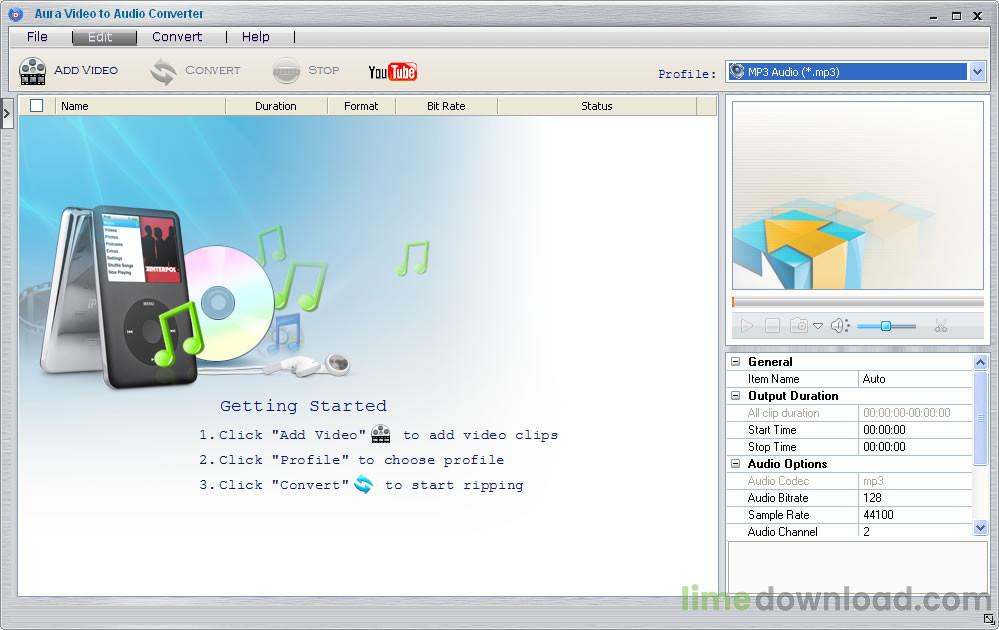Open the Convert menu
The width and height of the screenshot is (999, 630).
point(178,36)
